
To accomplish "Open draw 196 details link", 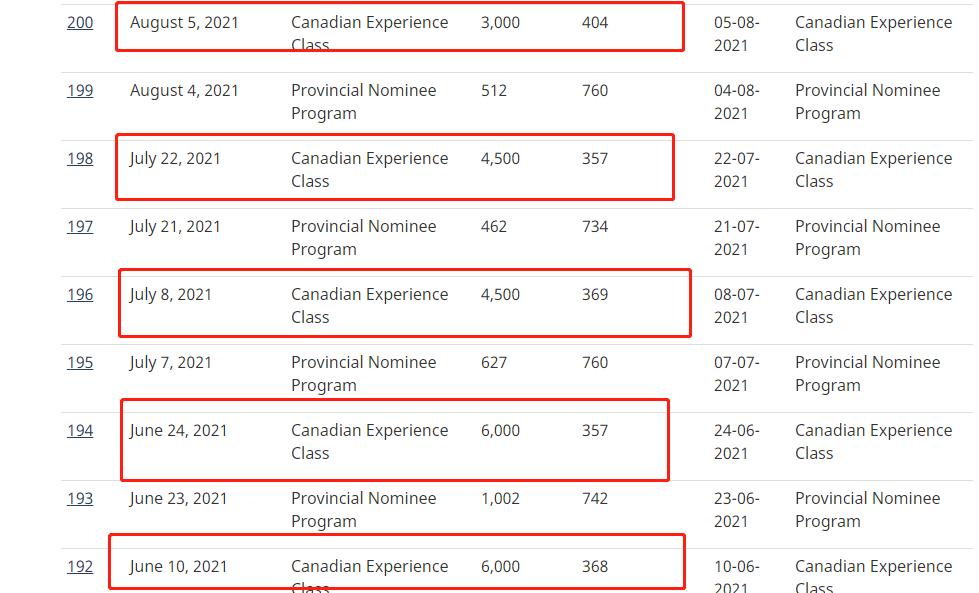I will point(80,294).
